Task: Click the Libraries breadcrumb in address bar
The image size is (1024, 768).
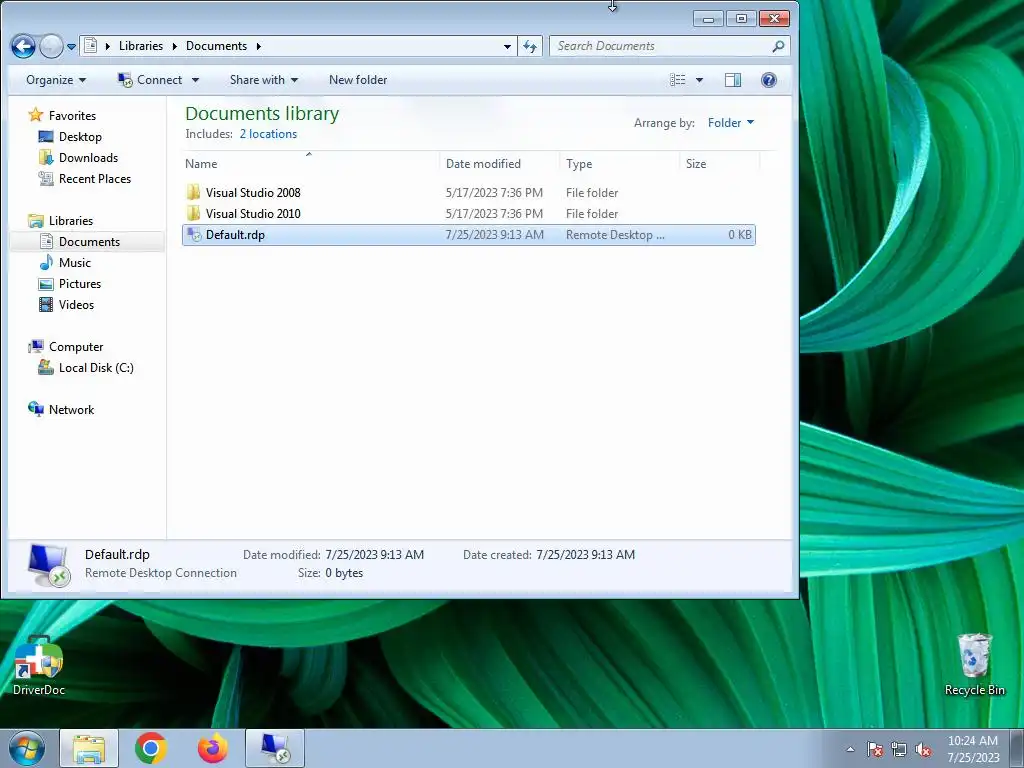Action: coord(140,46)
